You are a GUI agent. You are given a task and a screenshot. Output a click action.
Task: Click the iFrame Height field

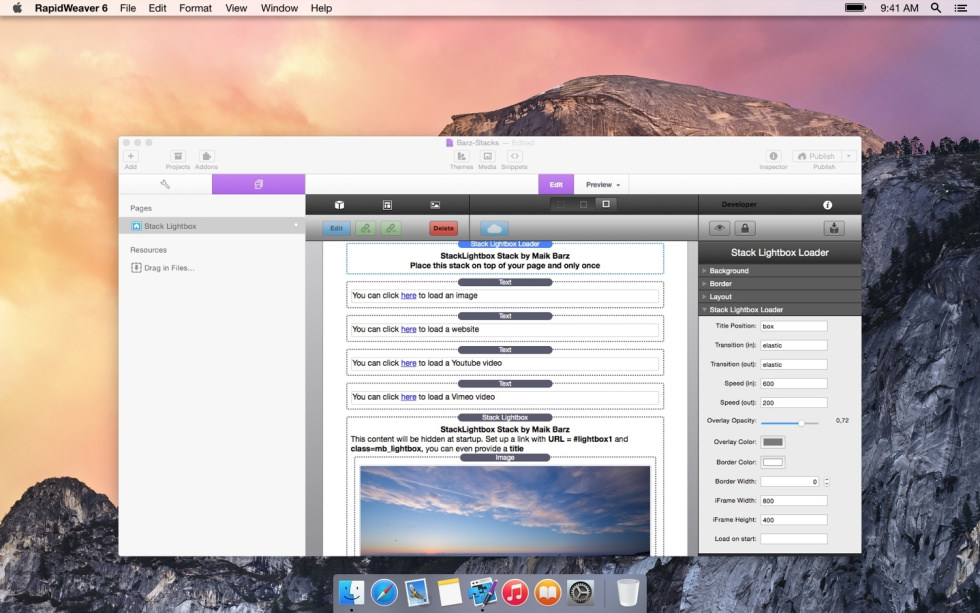coord(794,520)
